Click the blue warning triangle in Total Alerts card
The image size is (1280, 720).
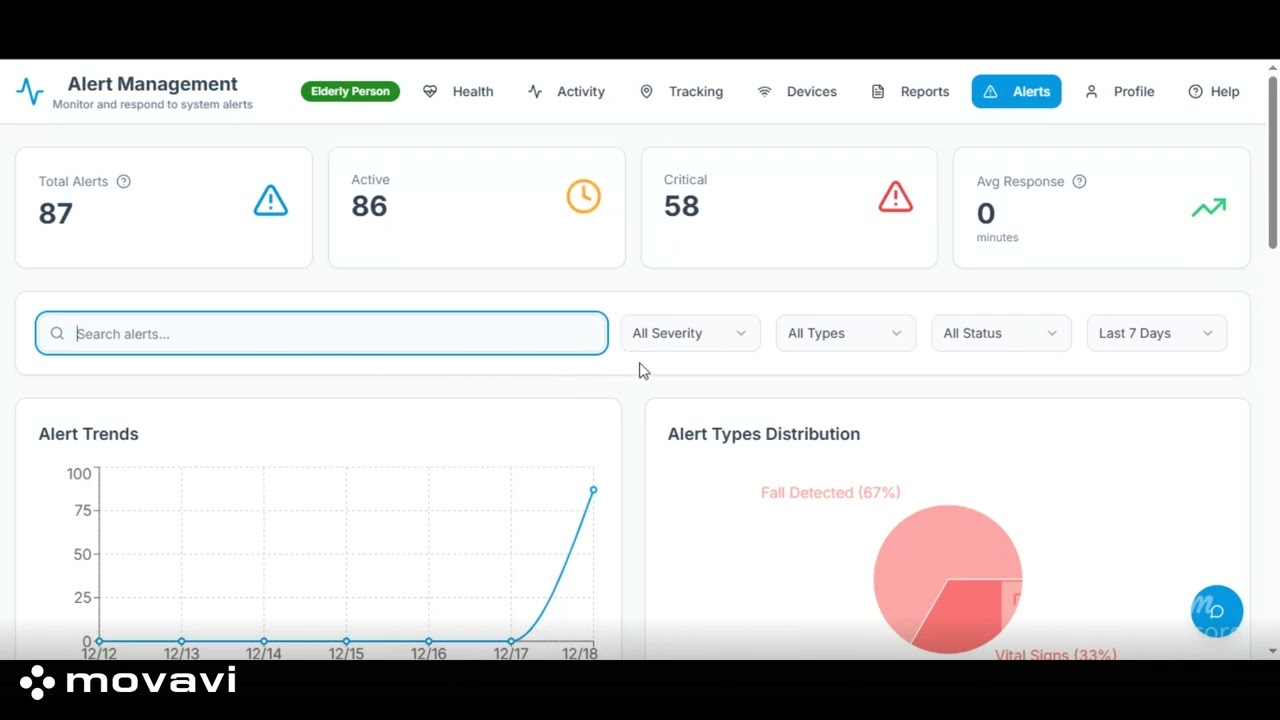tap(271, 201)
